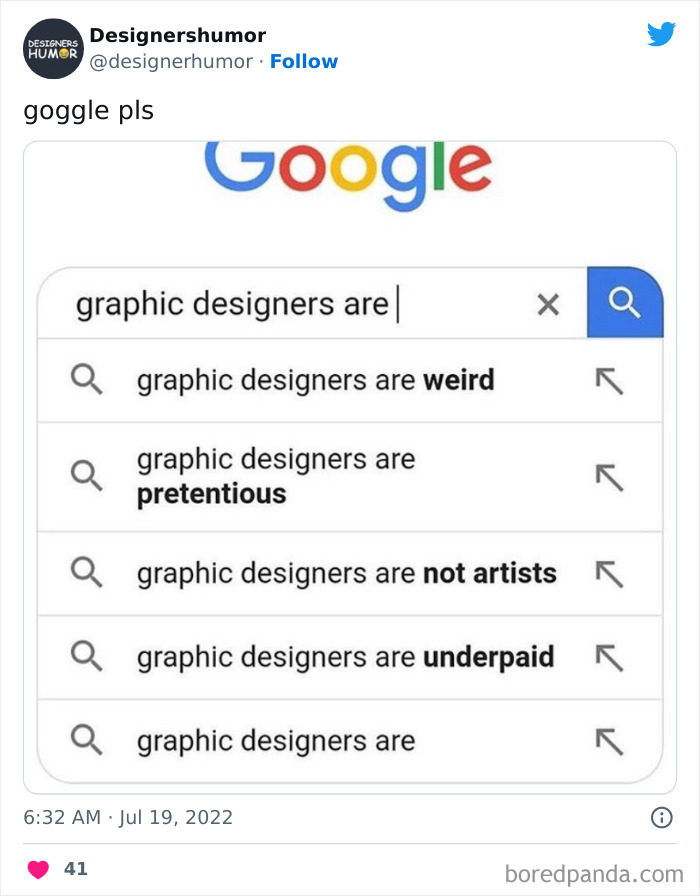
Task: Click the magnifier icon beside 'graphic designers are weird'
Action: point(87,380)
